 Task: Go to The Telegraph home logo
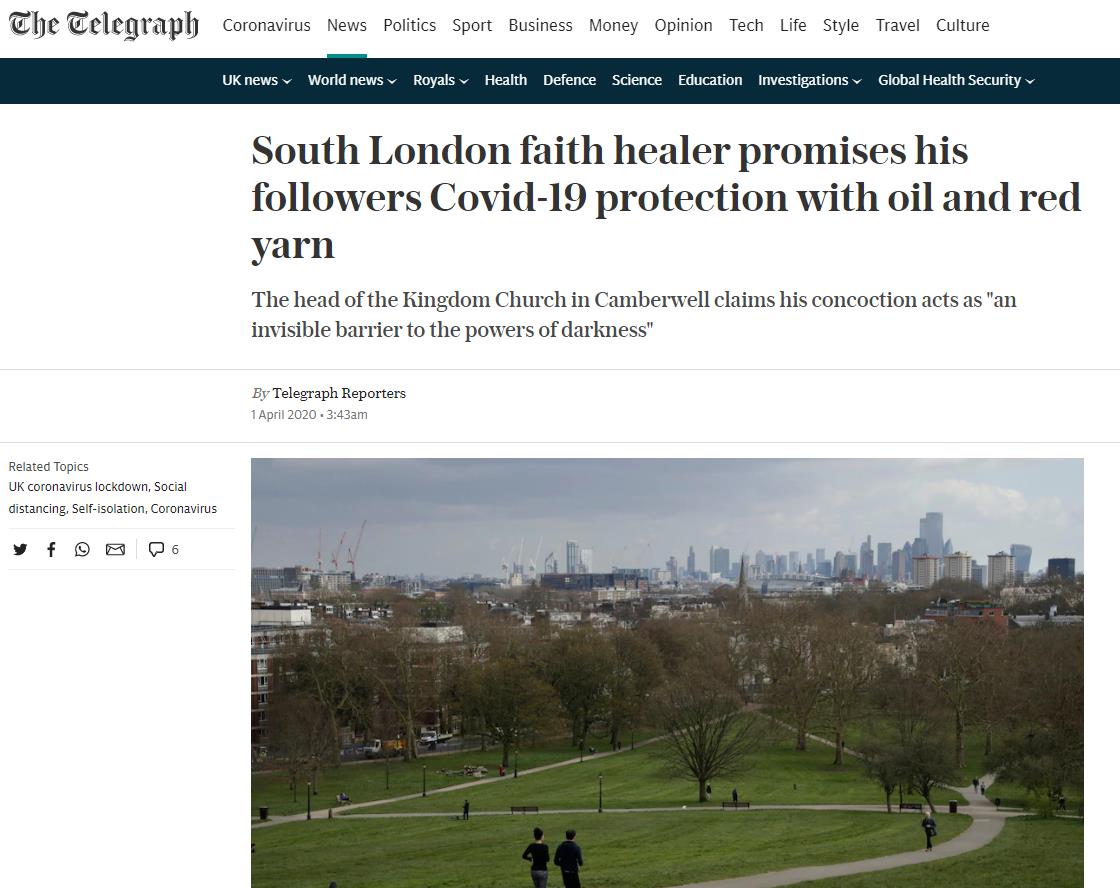pyautogui.click(x=104, y=25)
